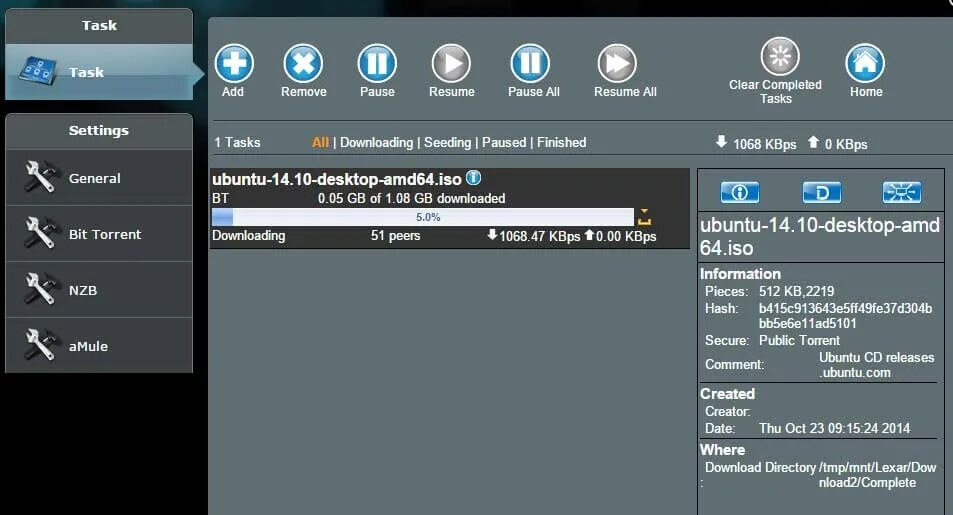953x515 pixels.
Task: Open NZB settings page
Action: click(99, 289)
